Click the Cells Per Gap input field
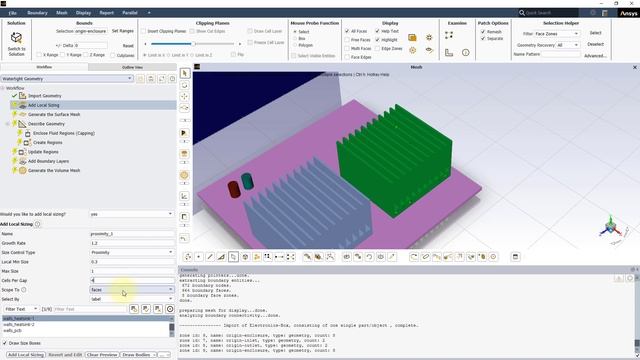Image resolution: width=640 pixels, height=360 pixels. point(132,280)
